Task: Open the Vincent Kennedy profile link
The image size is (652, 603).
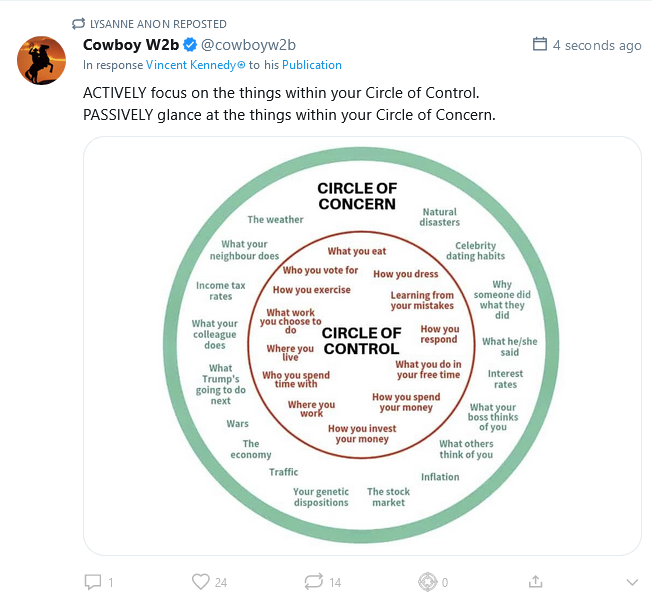Action: 196,65
